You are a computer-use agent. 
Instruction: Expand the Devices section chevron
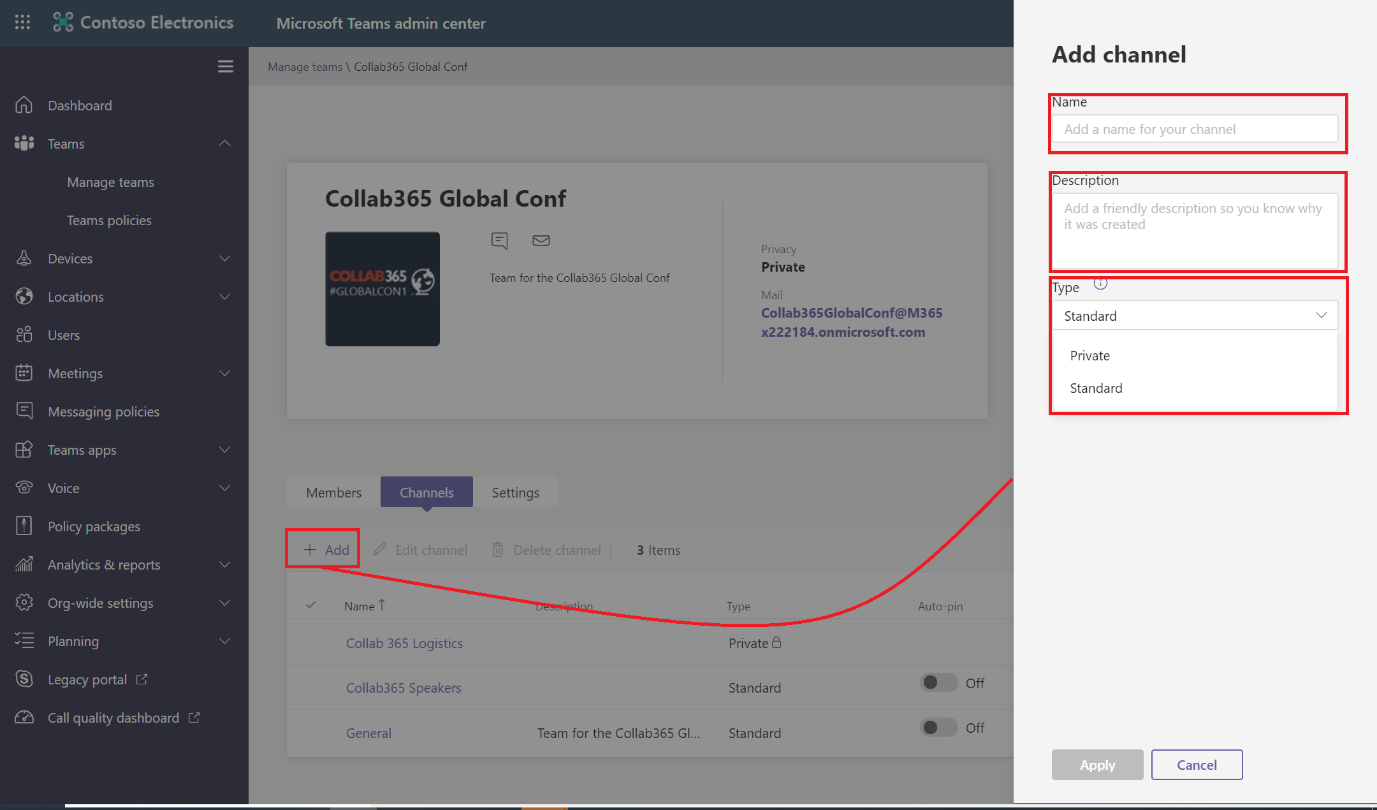pos(225,259)
